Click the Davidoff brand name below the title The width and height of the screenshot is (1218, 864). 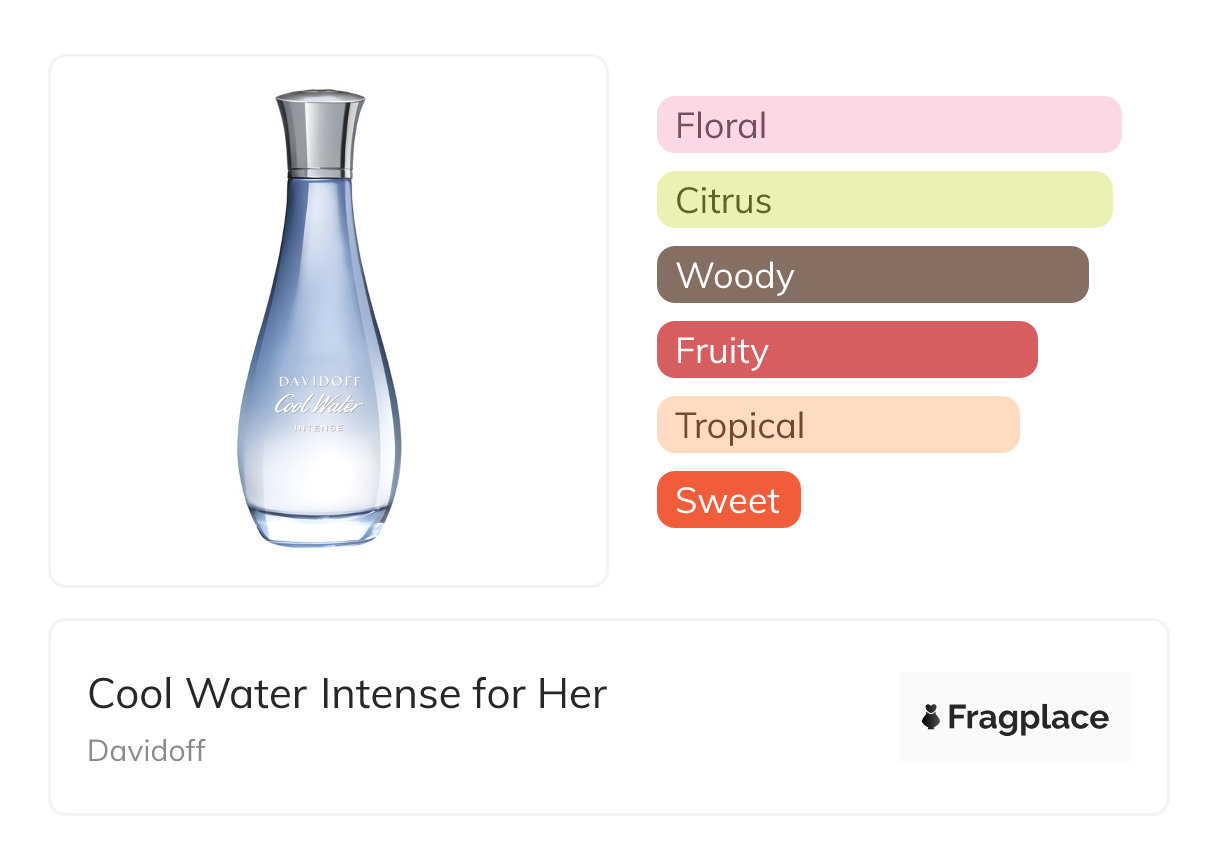point(146,751)
